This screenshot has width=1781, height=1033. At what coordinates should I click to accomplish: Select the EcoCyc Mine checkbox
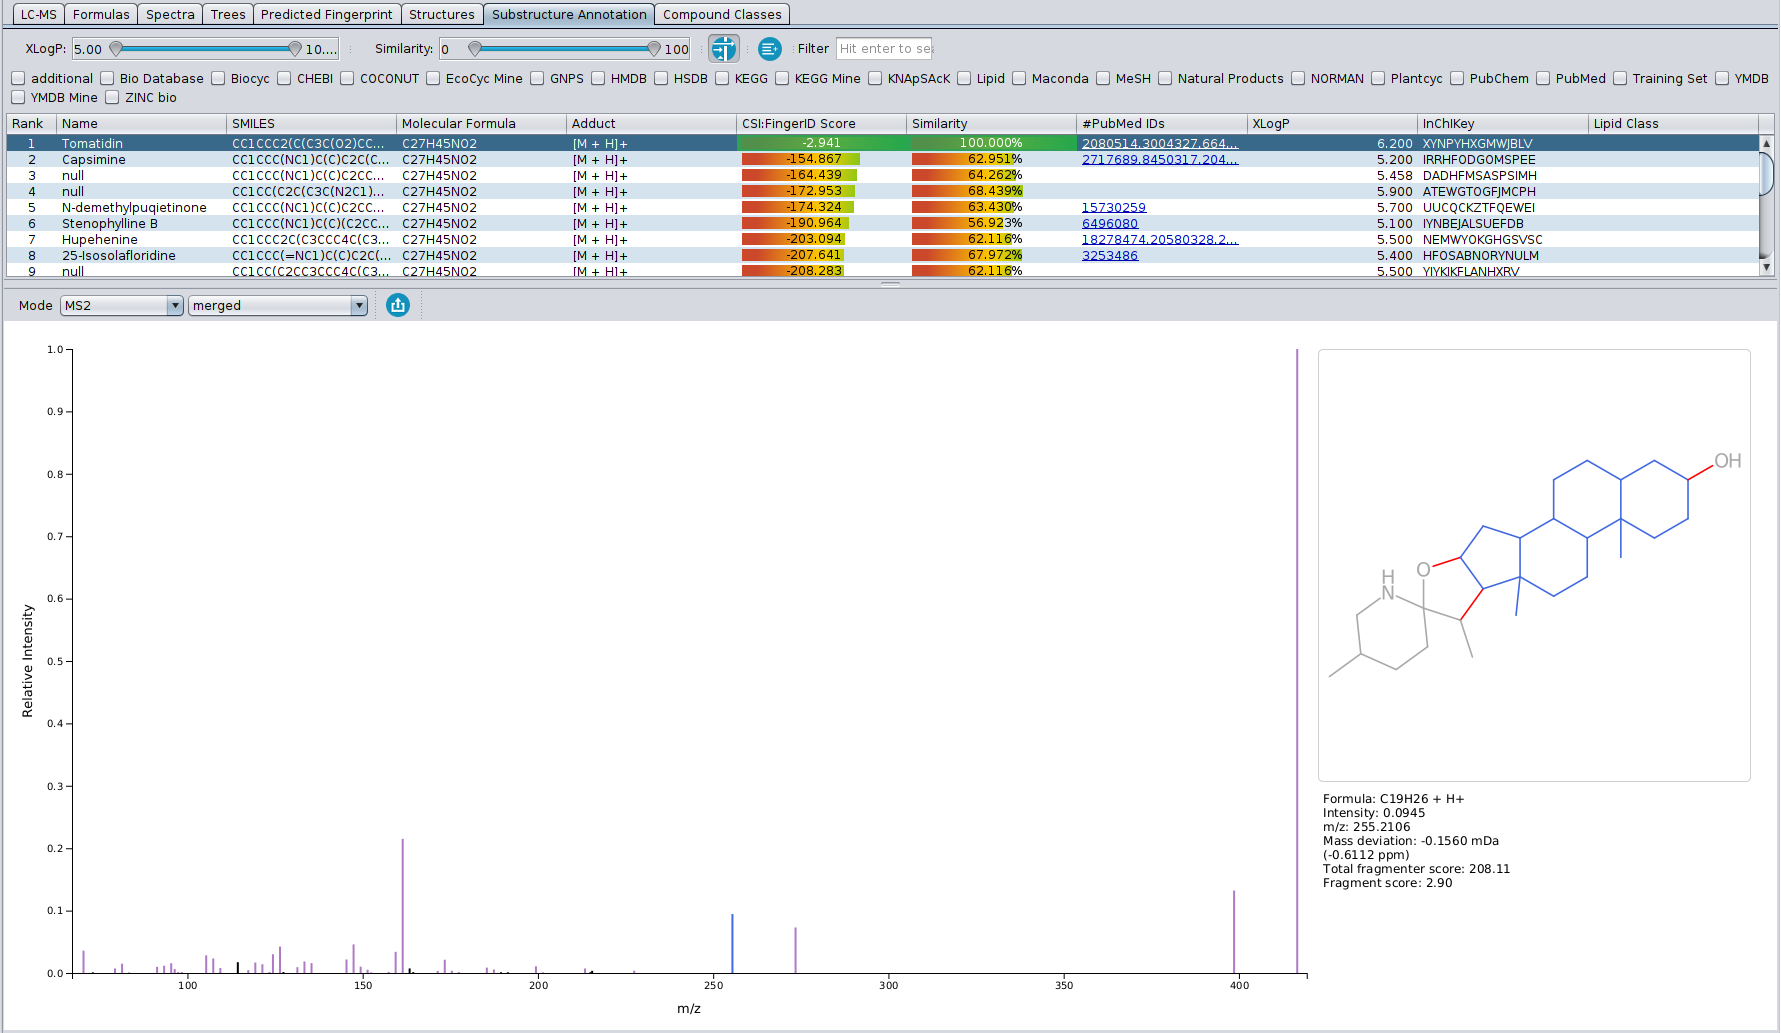pyautogui.click(x=433, y=78)
